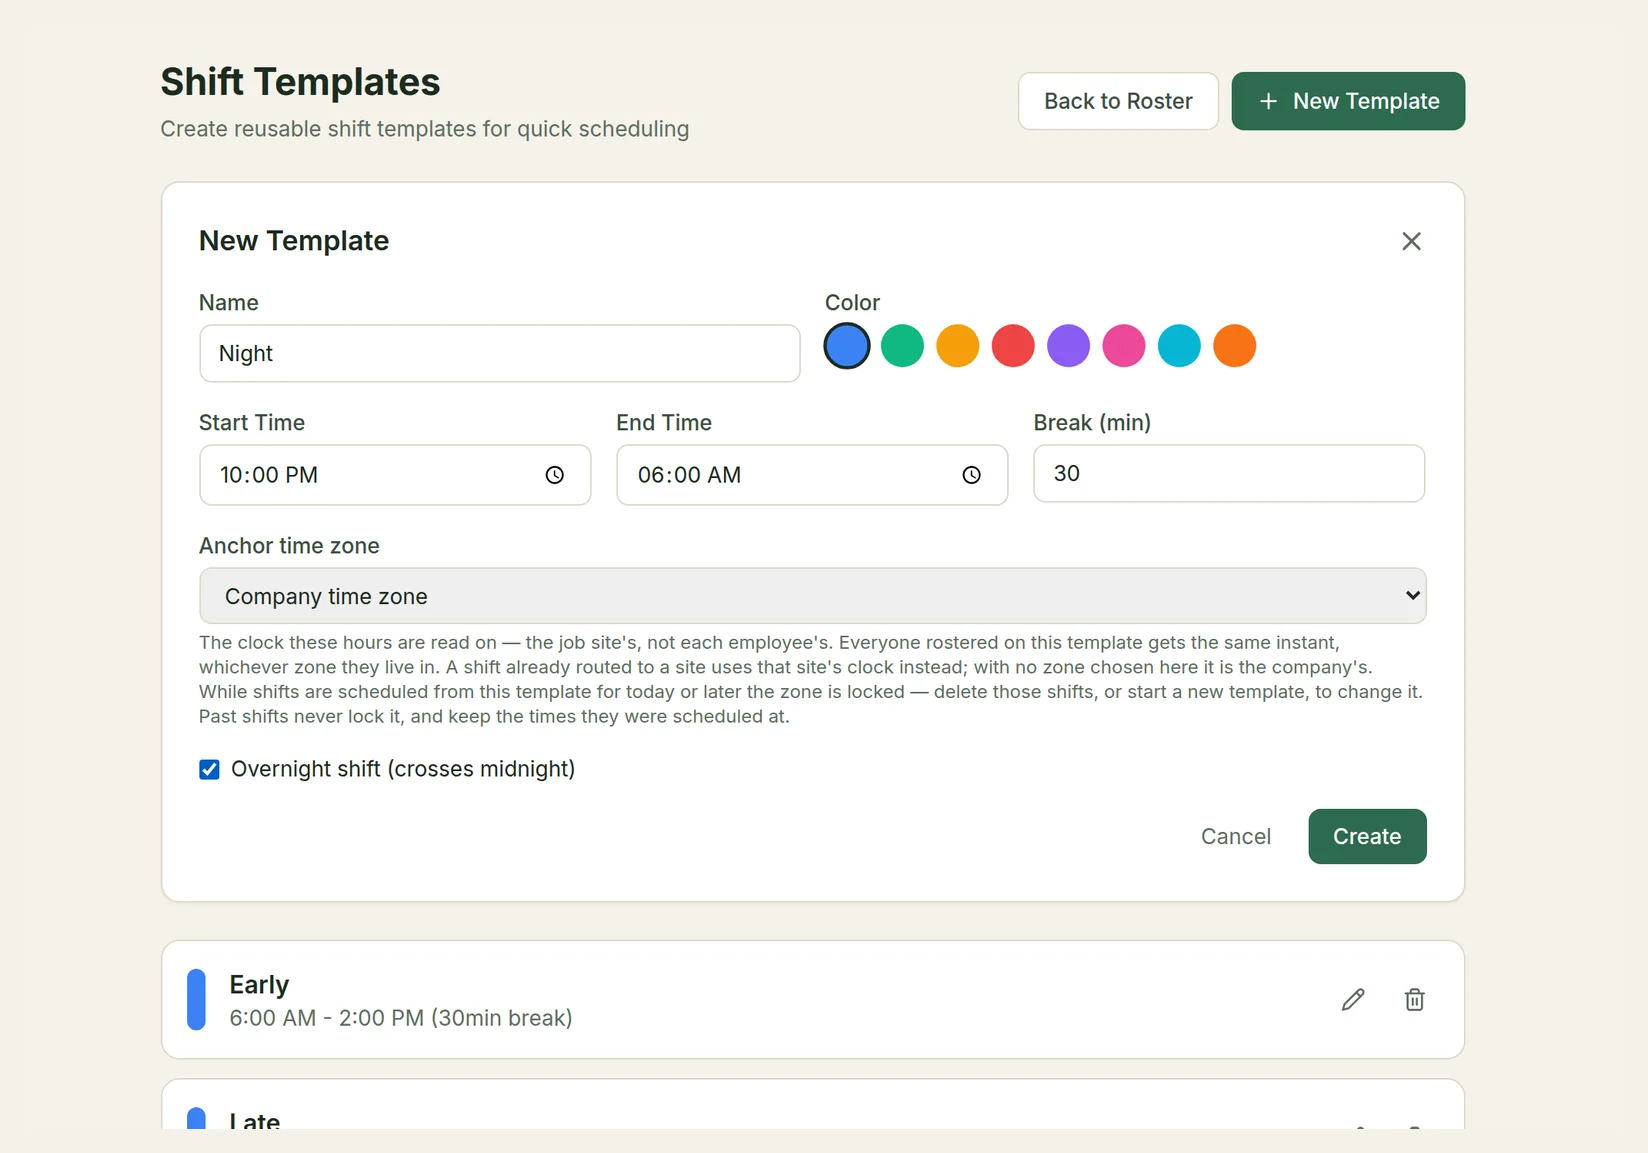The height and width of the screenshot is (1153, 1648).
Task: Click the New Template button
Action: click(x=1348, y=101)
